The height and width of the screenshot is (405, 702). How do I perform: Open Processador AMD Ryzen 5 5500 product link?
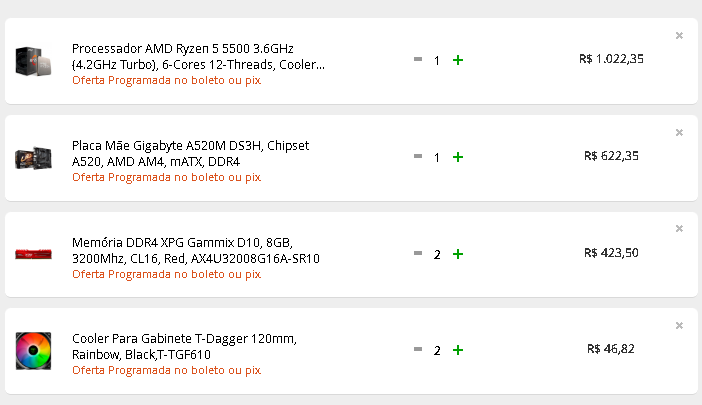click(198, 56)
